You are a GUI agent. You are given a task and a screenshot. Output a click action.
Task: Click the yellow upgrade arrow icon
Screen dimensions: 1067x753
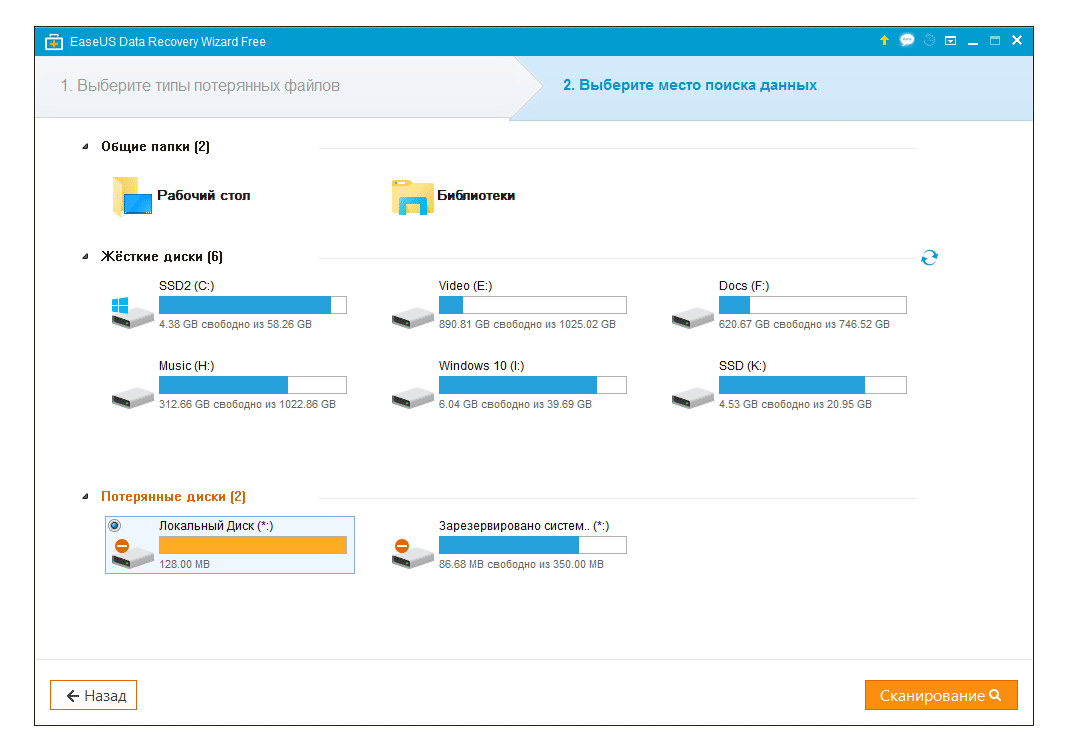[x=884, y=41]
